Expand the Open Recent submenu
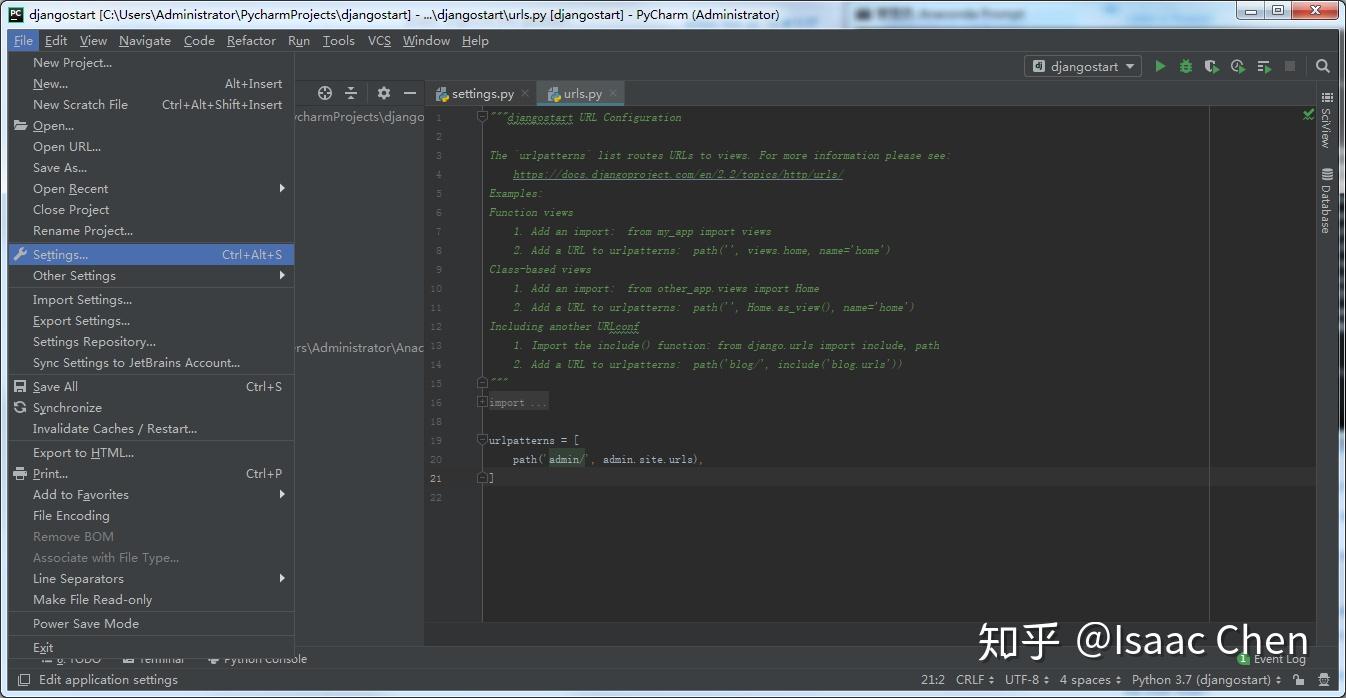Screen dimensions: 1346x698 (151, 189)
